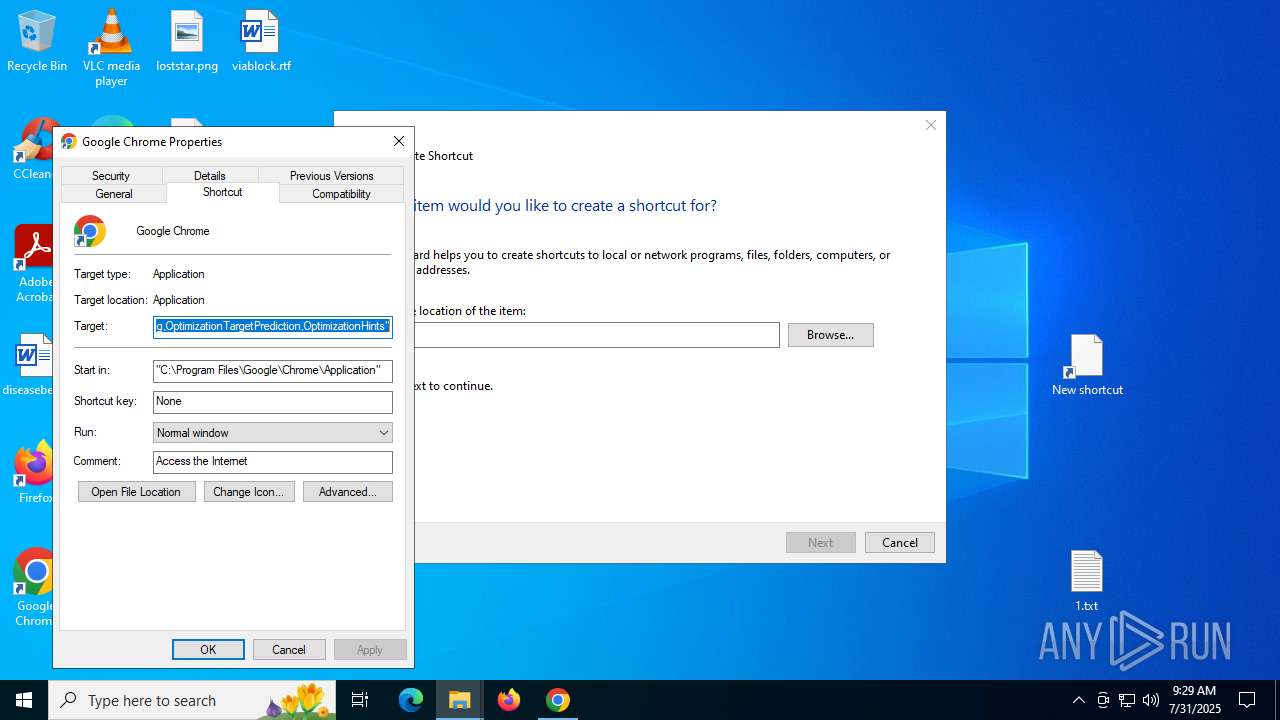Image resolution: width=1280 pixels, height=720 pixels.
Task: Open the network status tray icon
Action: click(x=1127, y=700)
